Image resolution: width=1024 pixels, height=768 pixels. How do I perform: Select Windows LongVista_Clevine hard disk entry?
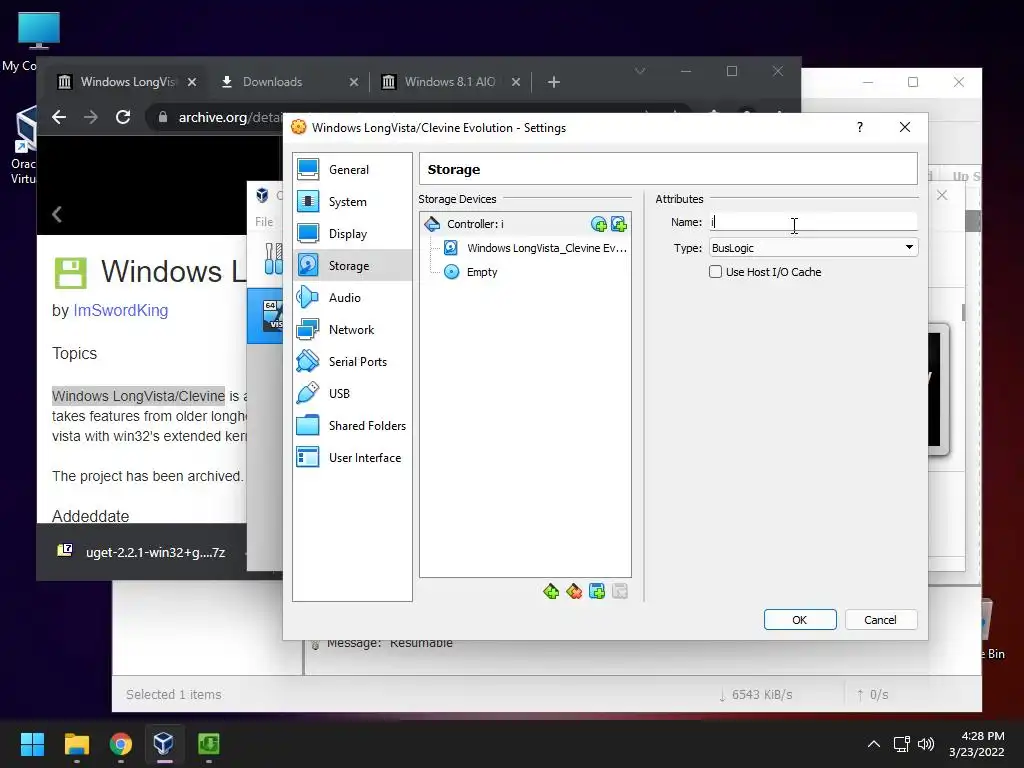(x=535, y=248)
